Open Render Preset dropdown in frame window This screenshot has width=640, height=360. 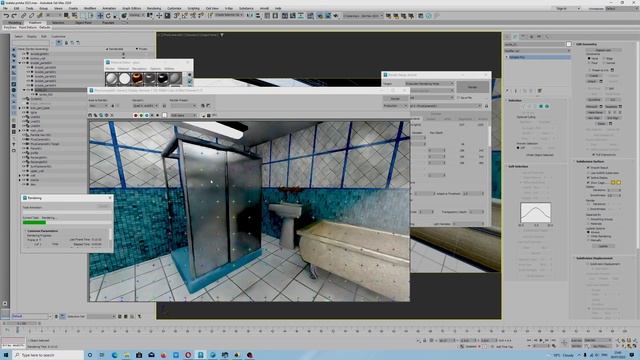(183, 106)
